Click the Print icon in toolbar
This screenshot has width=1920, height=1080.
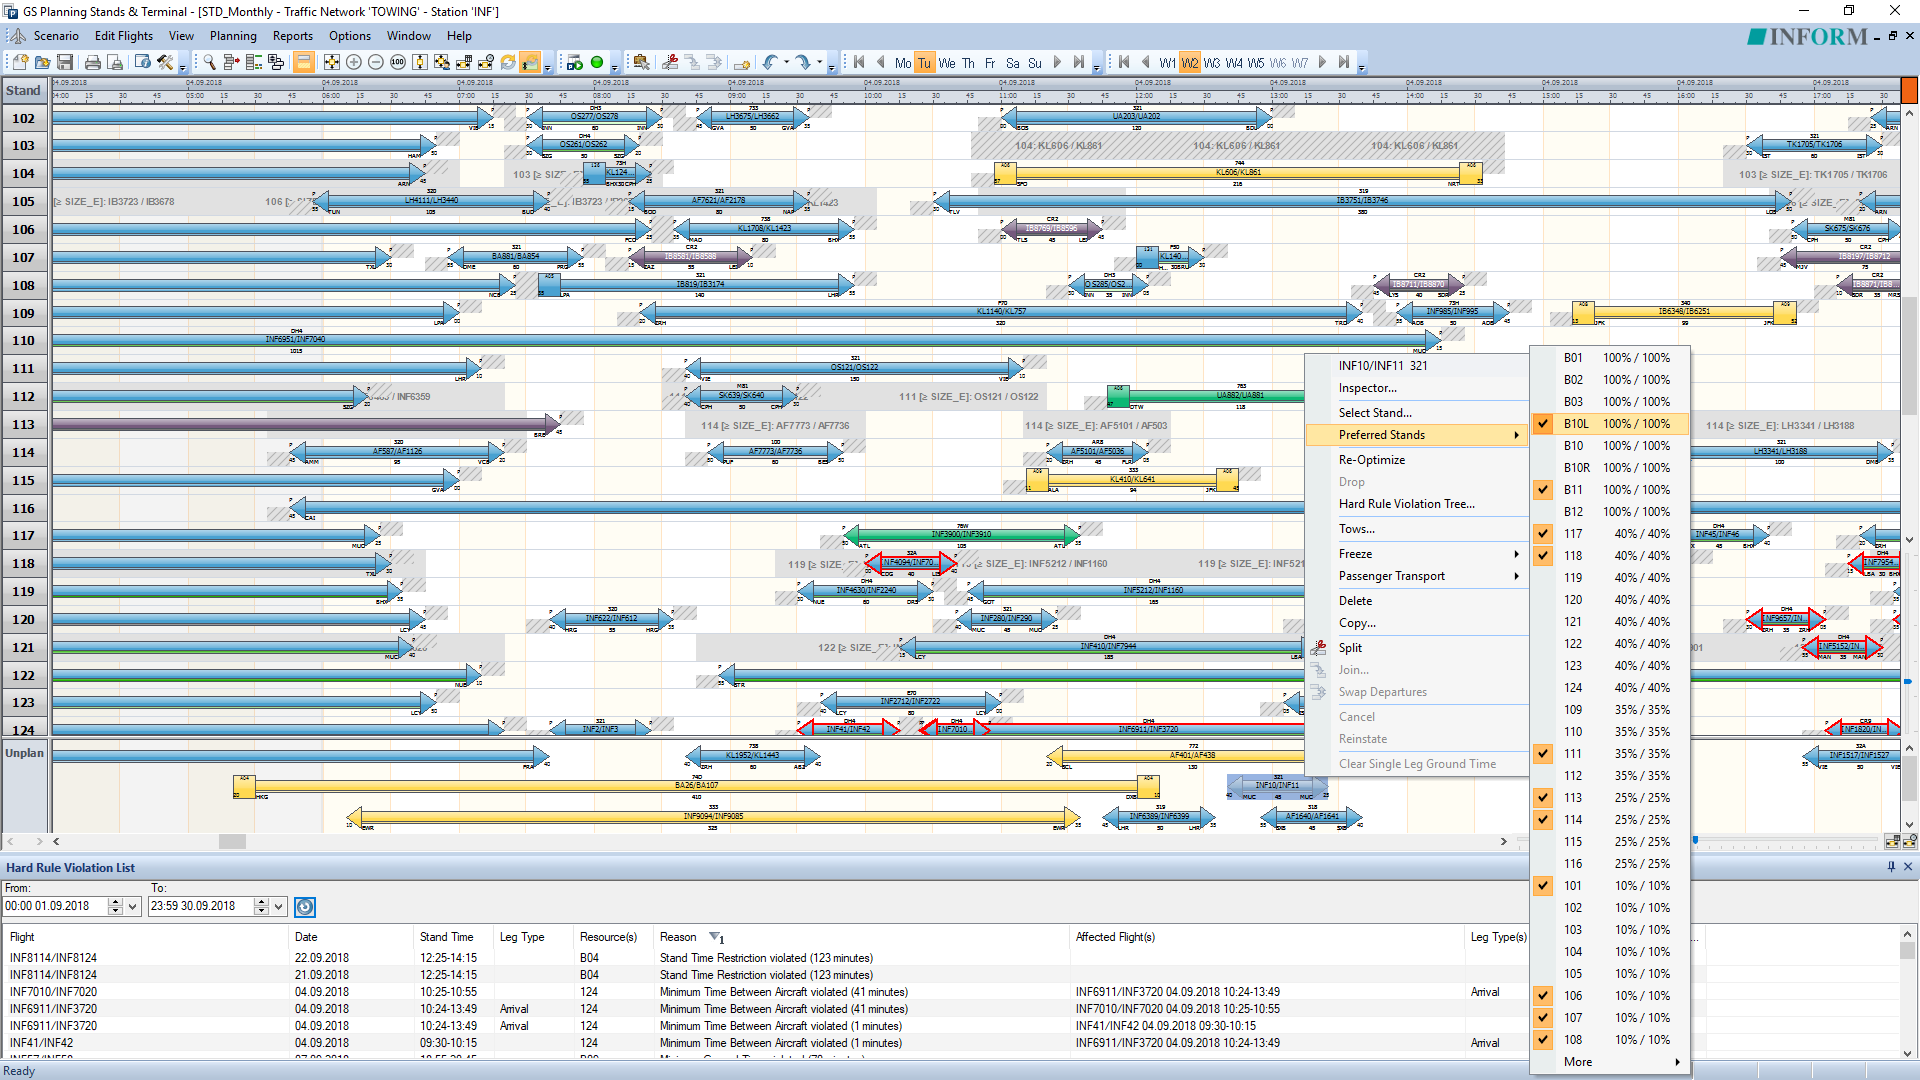[92, 62]
